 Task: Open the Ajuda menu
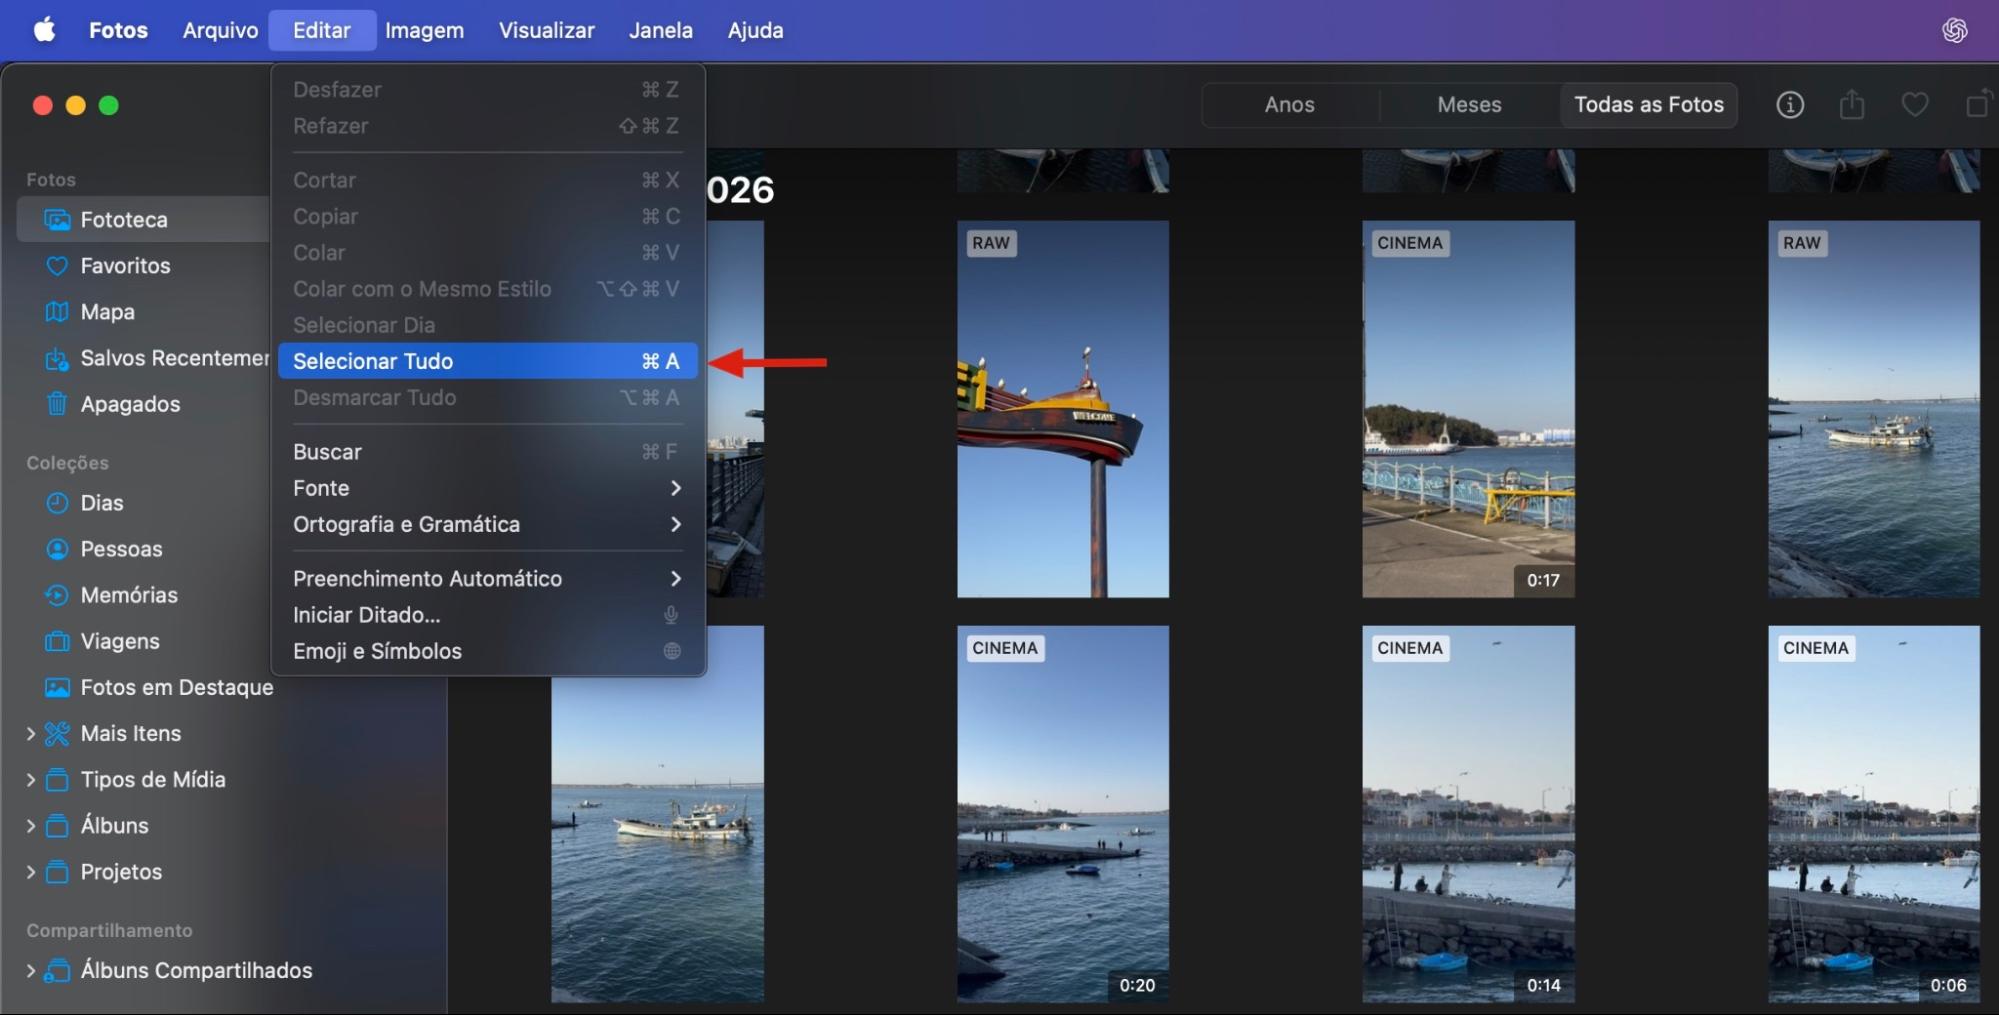755,30
